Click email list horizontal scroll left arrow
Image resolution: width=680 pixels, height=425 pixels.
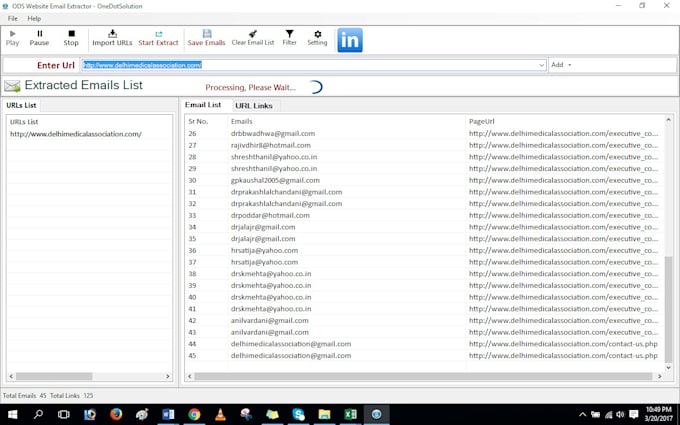coord(190,376)
